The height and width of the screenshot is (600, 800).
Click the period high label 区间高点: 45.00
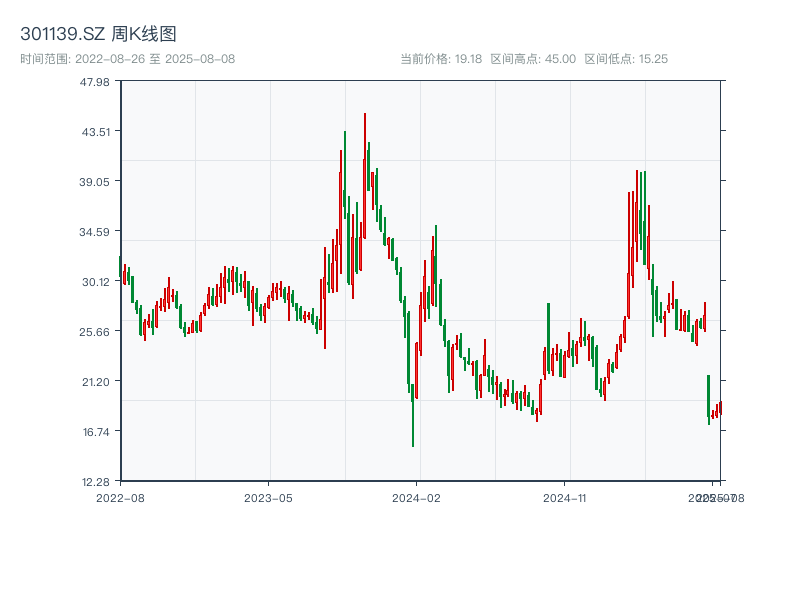(533, 59)
